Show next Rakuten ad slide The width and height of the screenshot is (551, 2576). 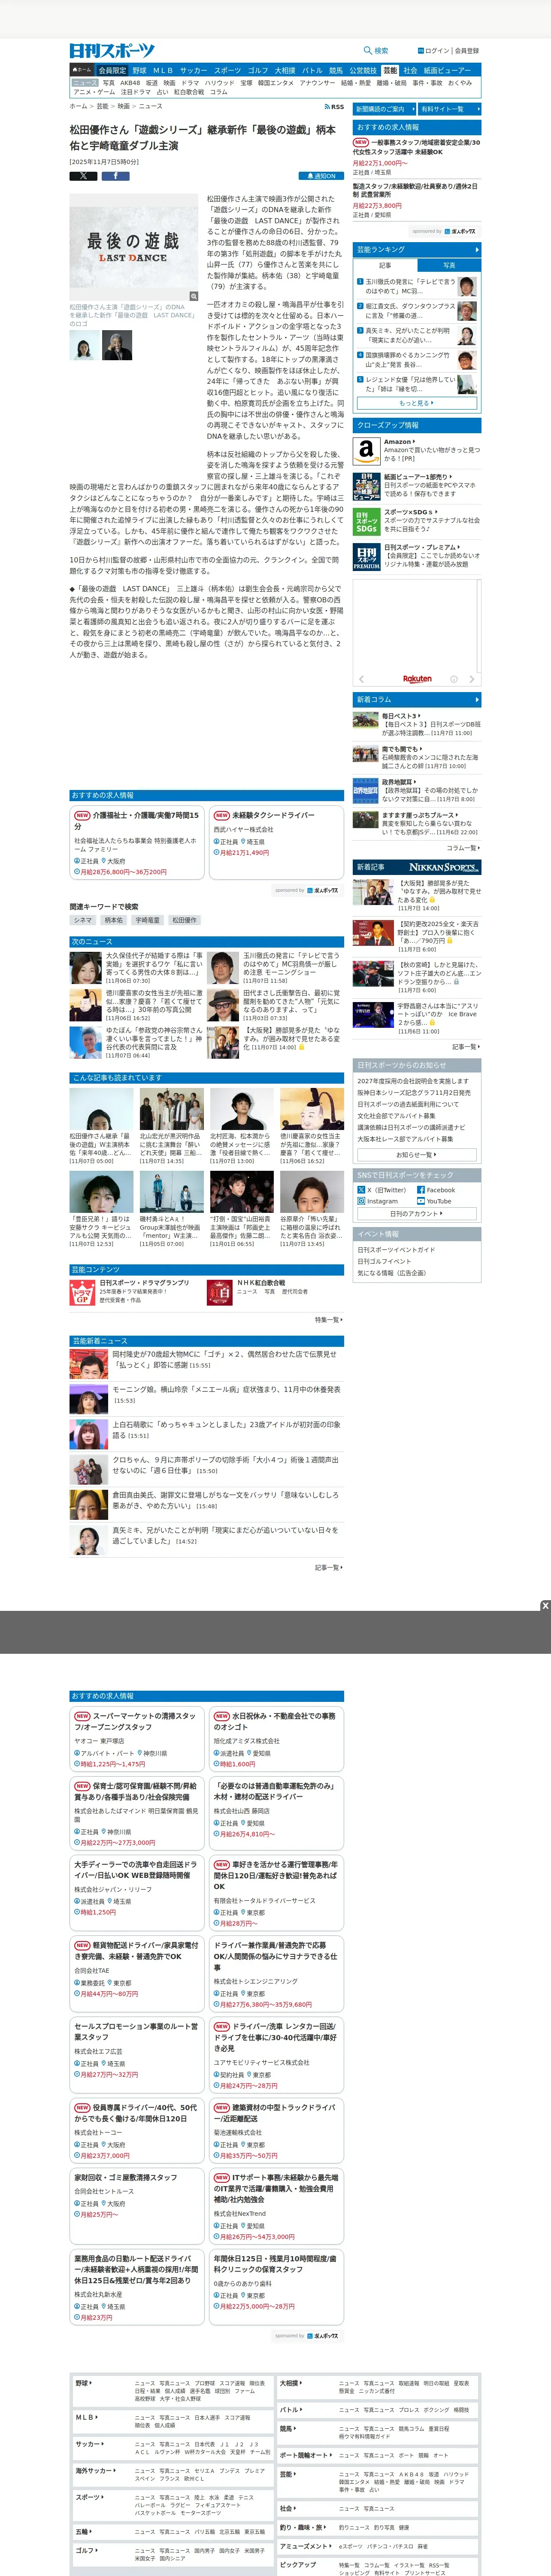473,679
